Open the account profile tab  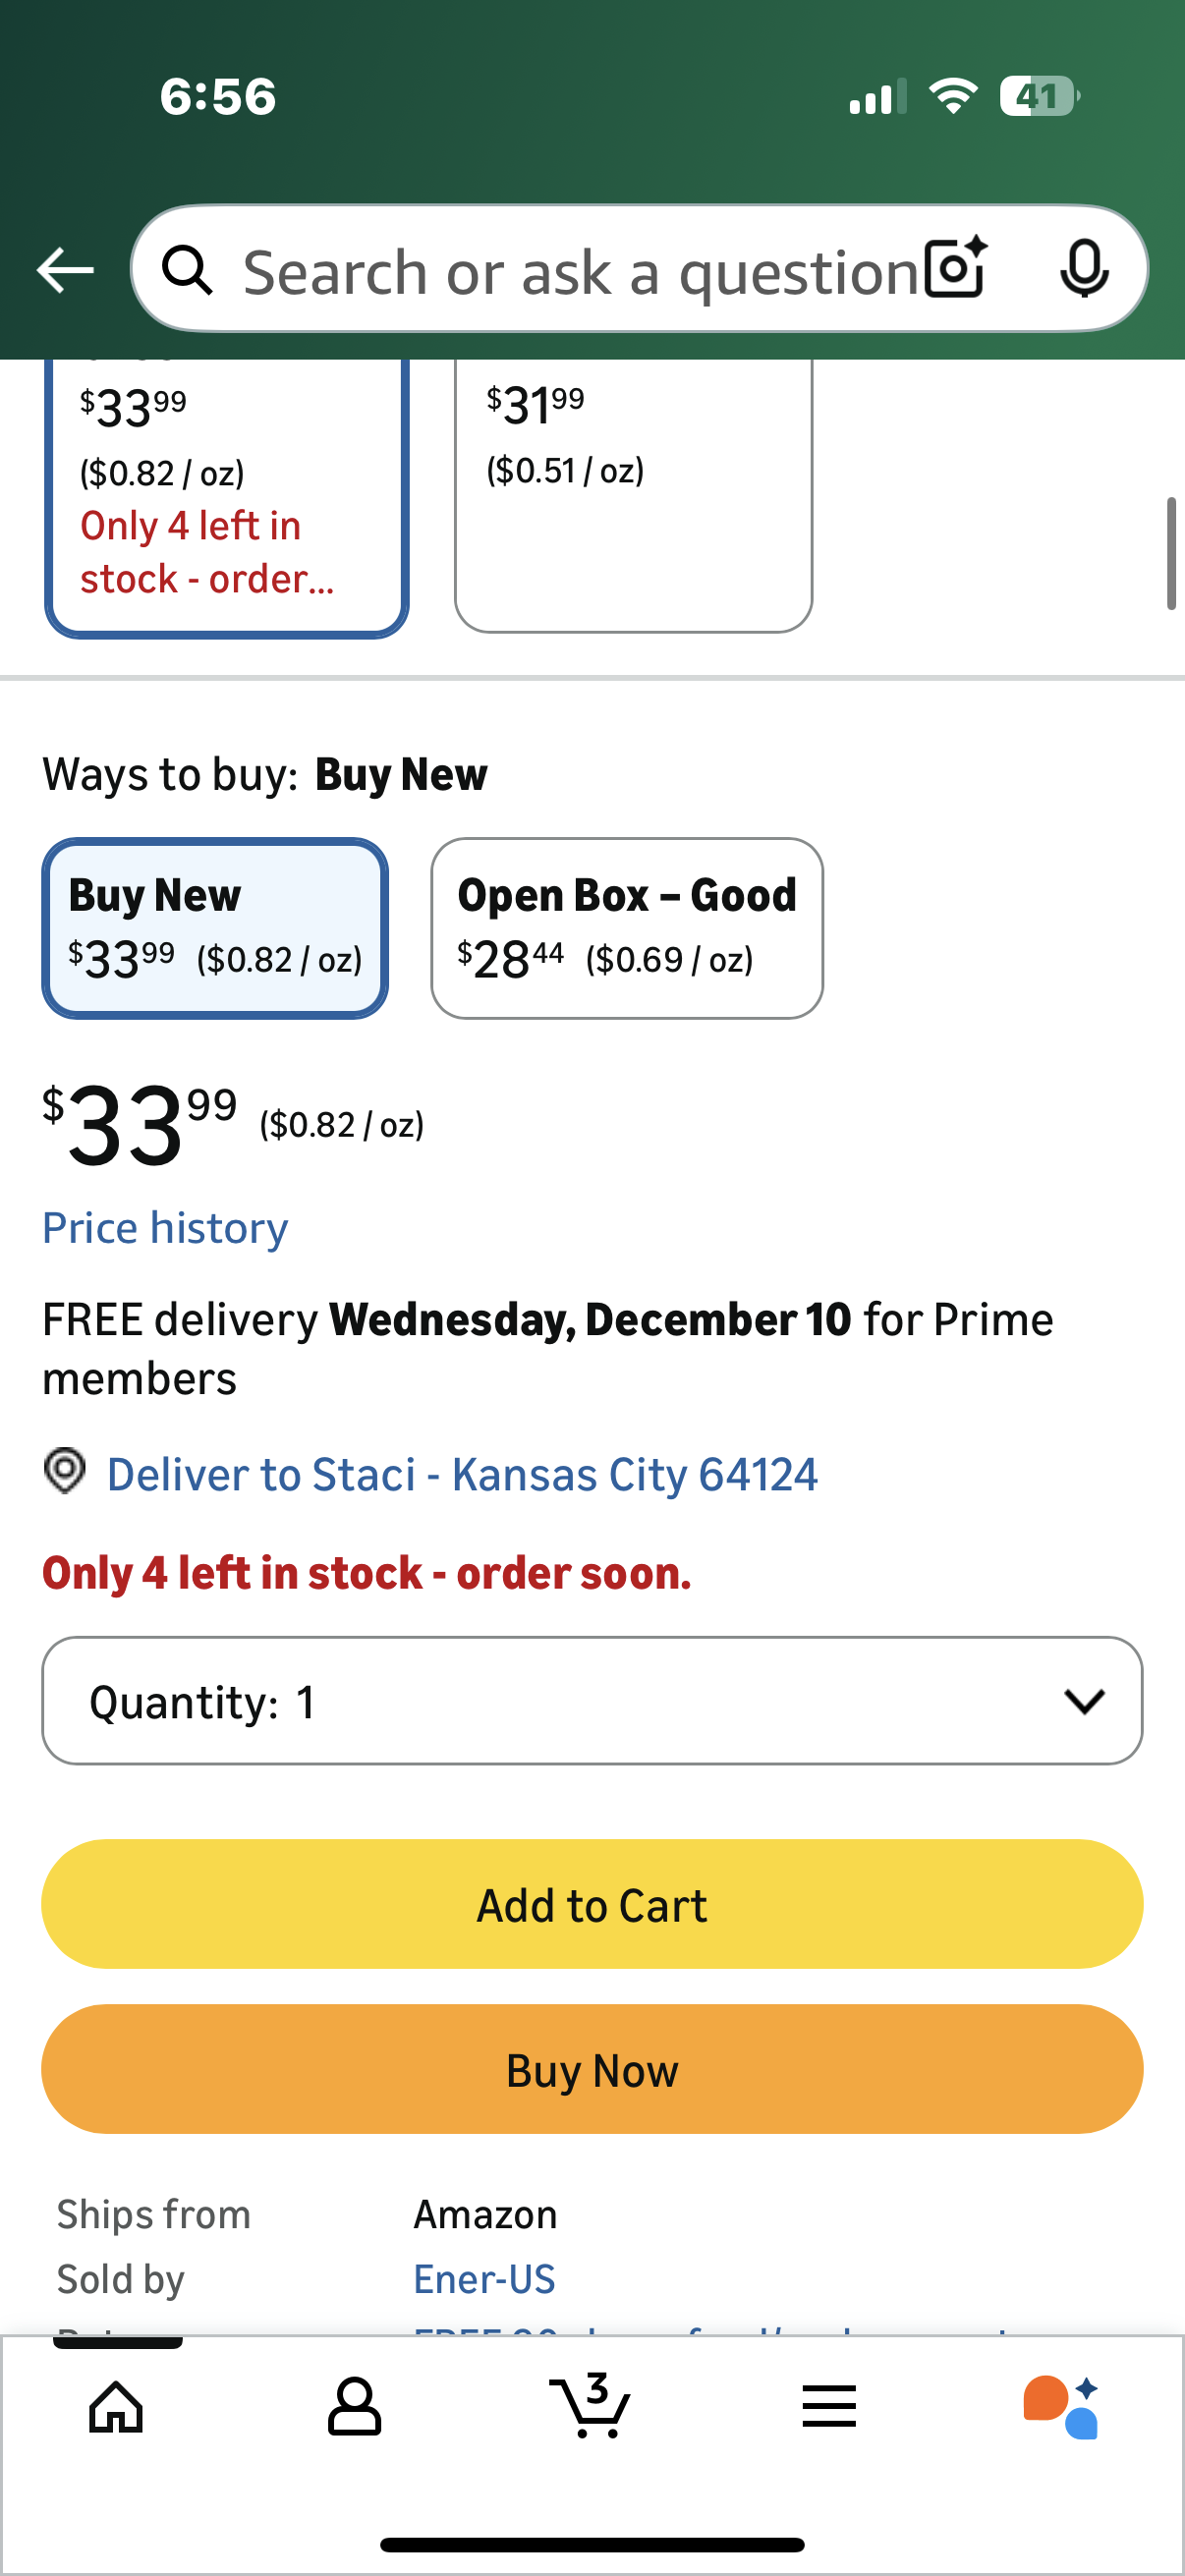pyautogui.click(x=354, y=2406)
